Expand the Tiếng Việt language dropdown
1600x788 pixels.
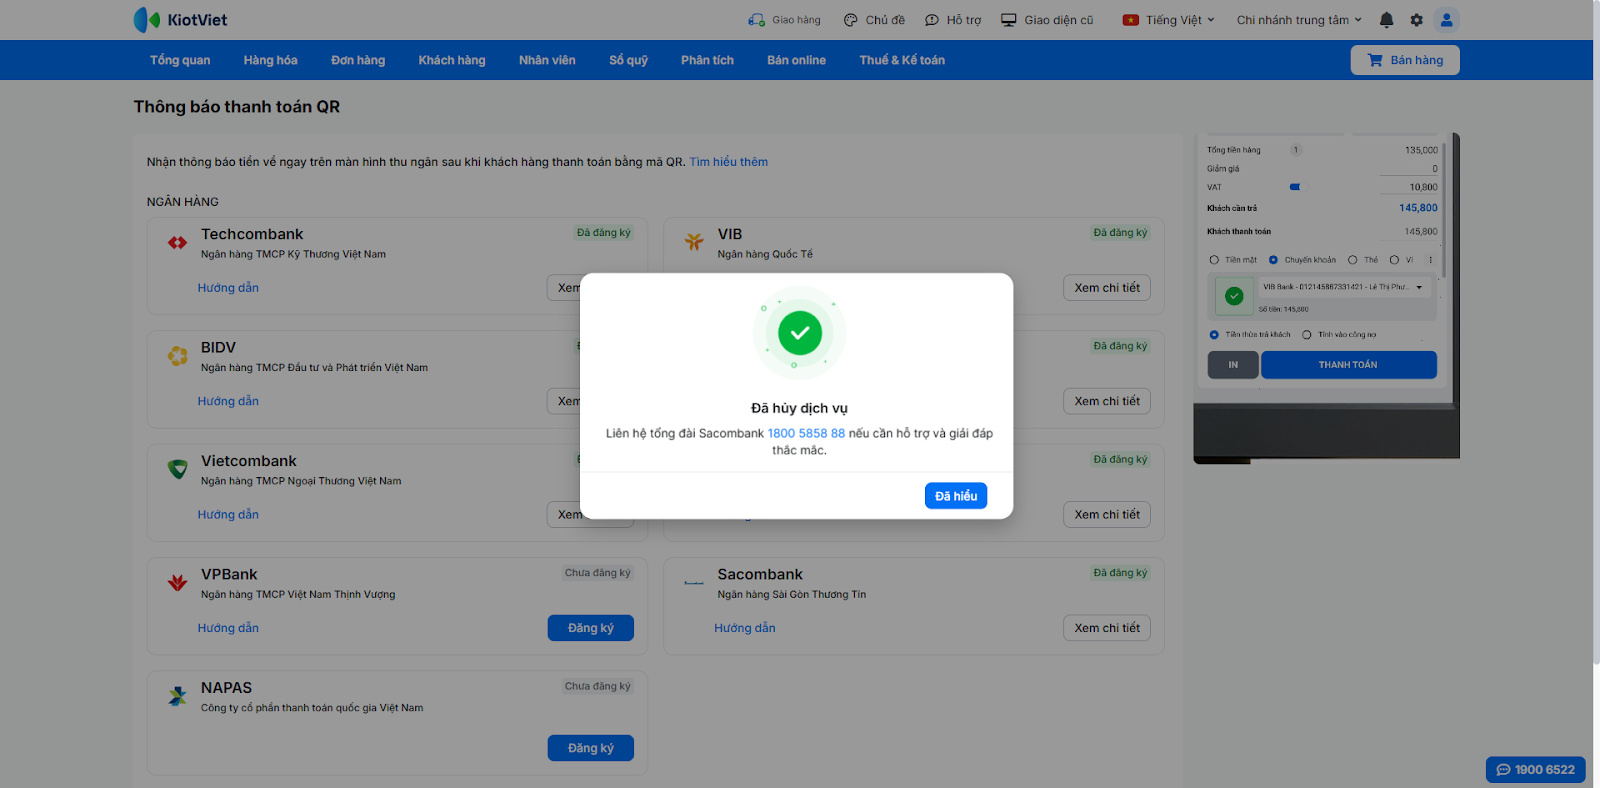coord(1168,20)
